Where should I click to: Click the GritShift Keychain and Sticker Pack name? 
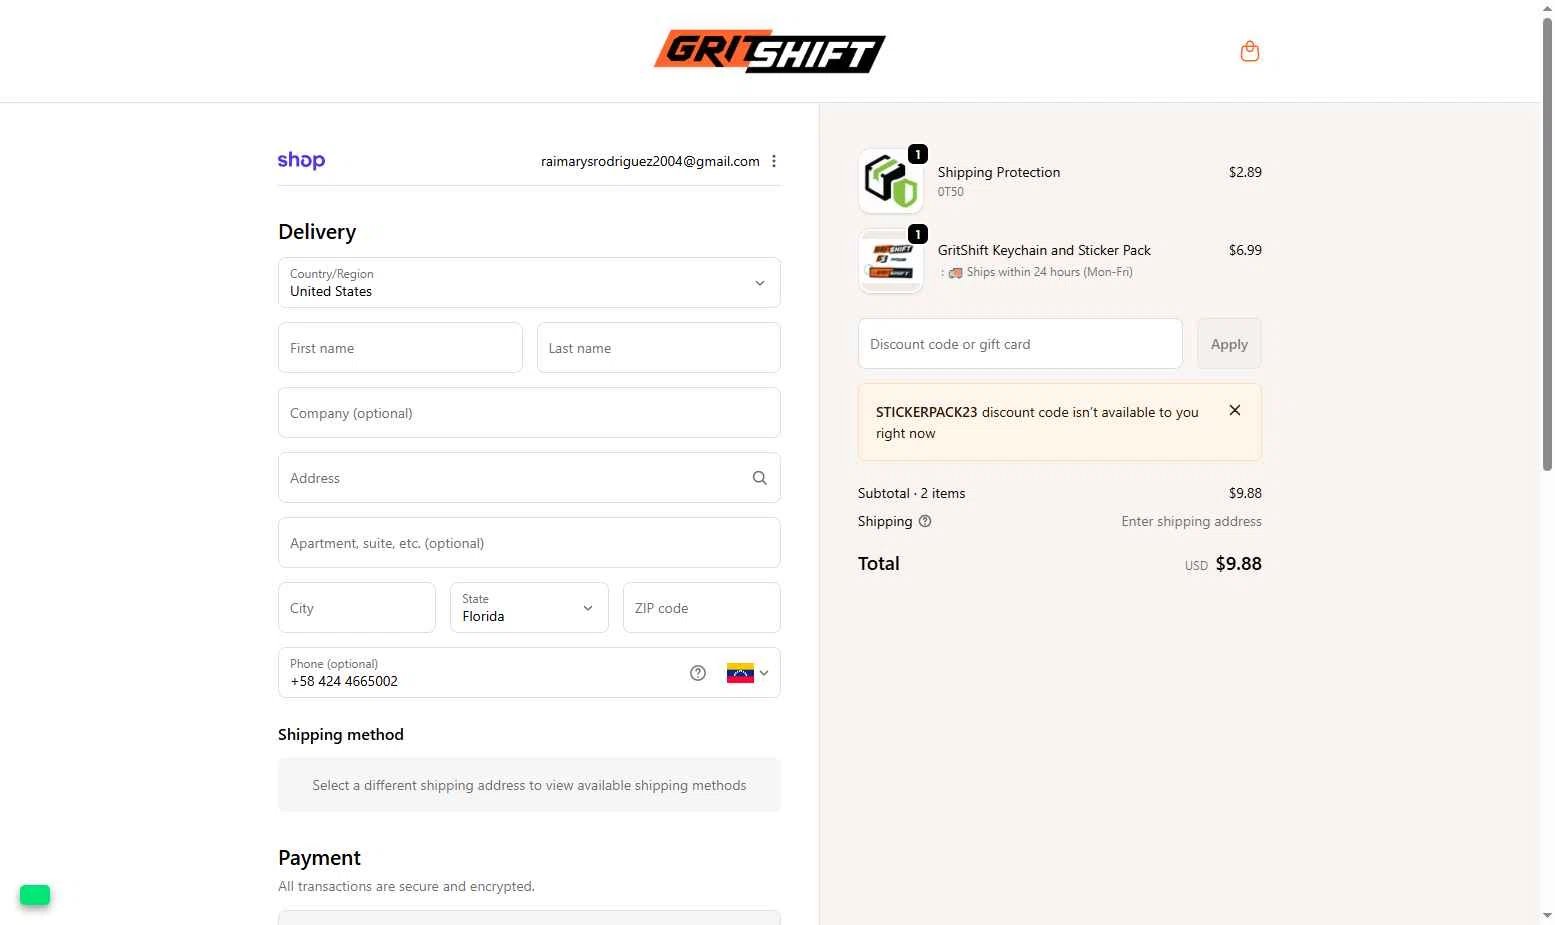coord(1044,250)
